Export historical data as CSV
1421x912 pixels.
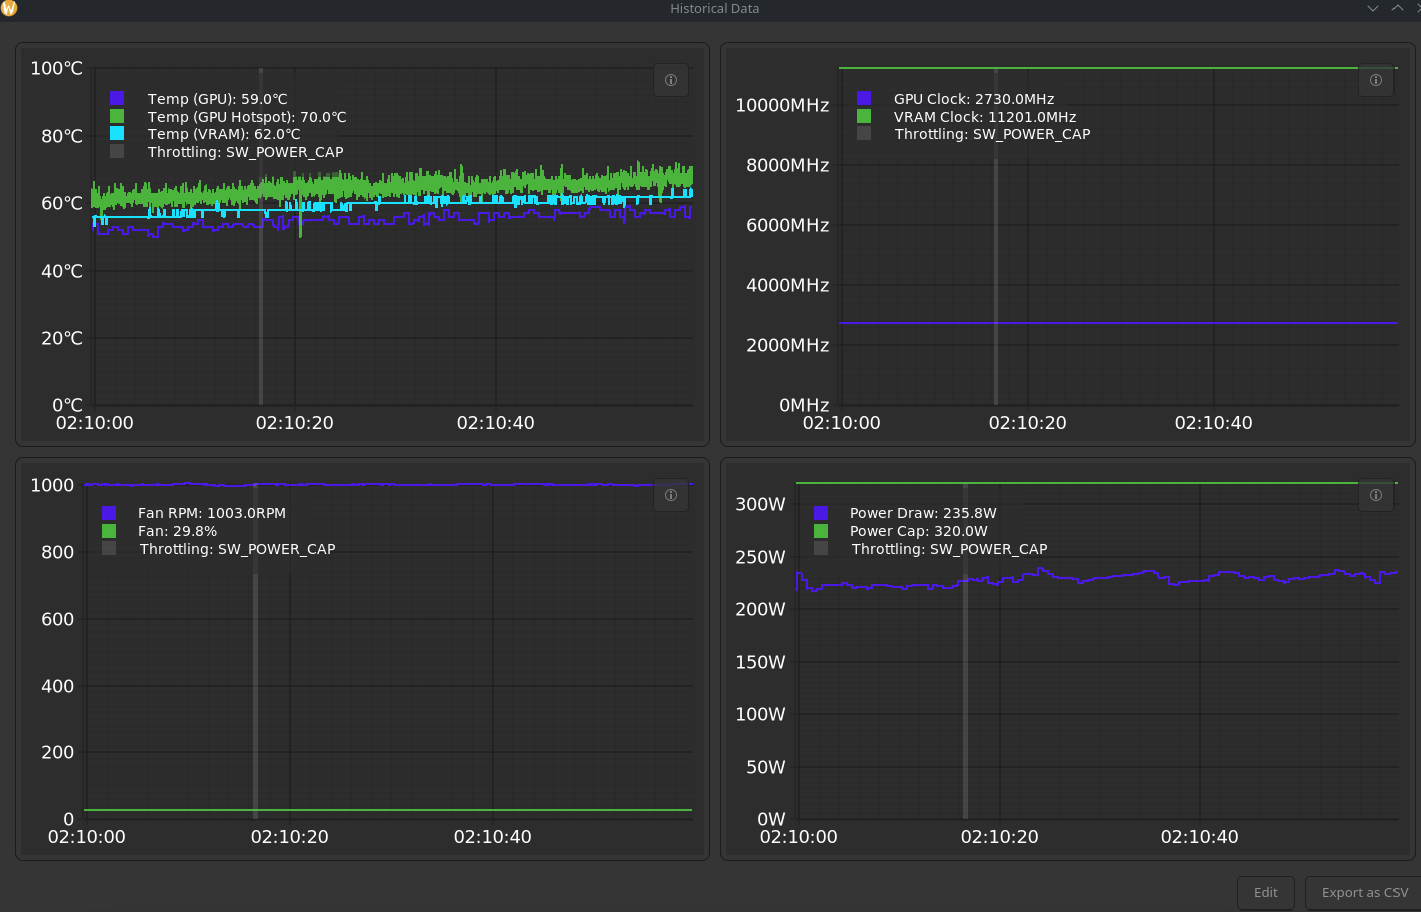pos(1364,893)
